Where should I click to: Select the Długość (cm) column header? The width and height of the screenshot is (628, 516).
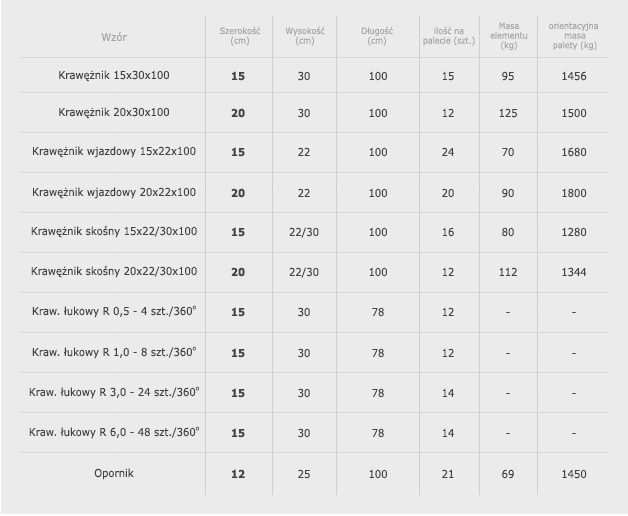[377, 36]
